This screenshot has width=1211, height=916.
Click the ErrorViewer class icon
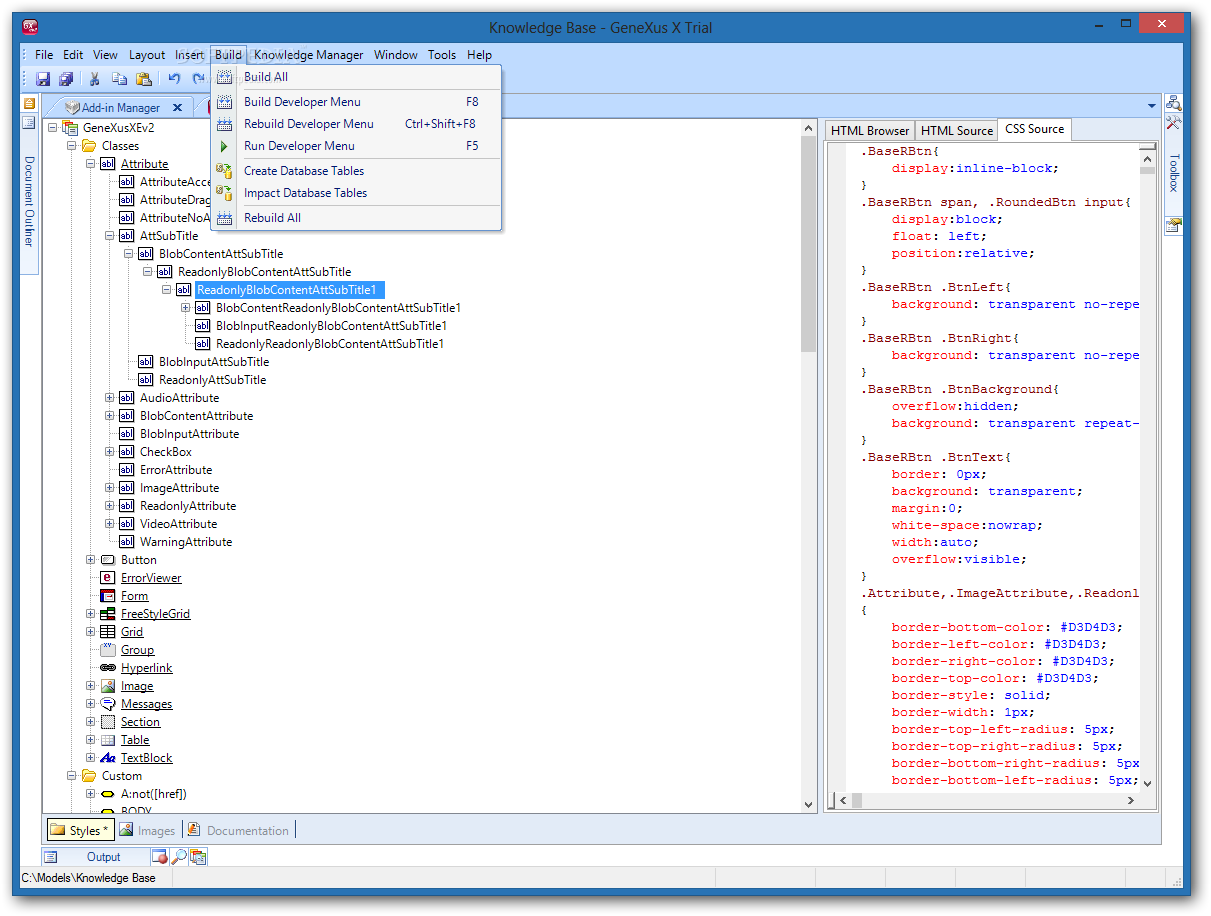tap(108, 578)
